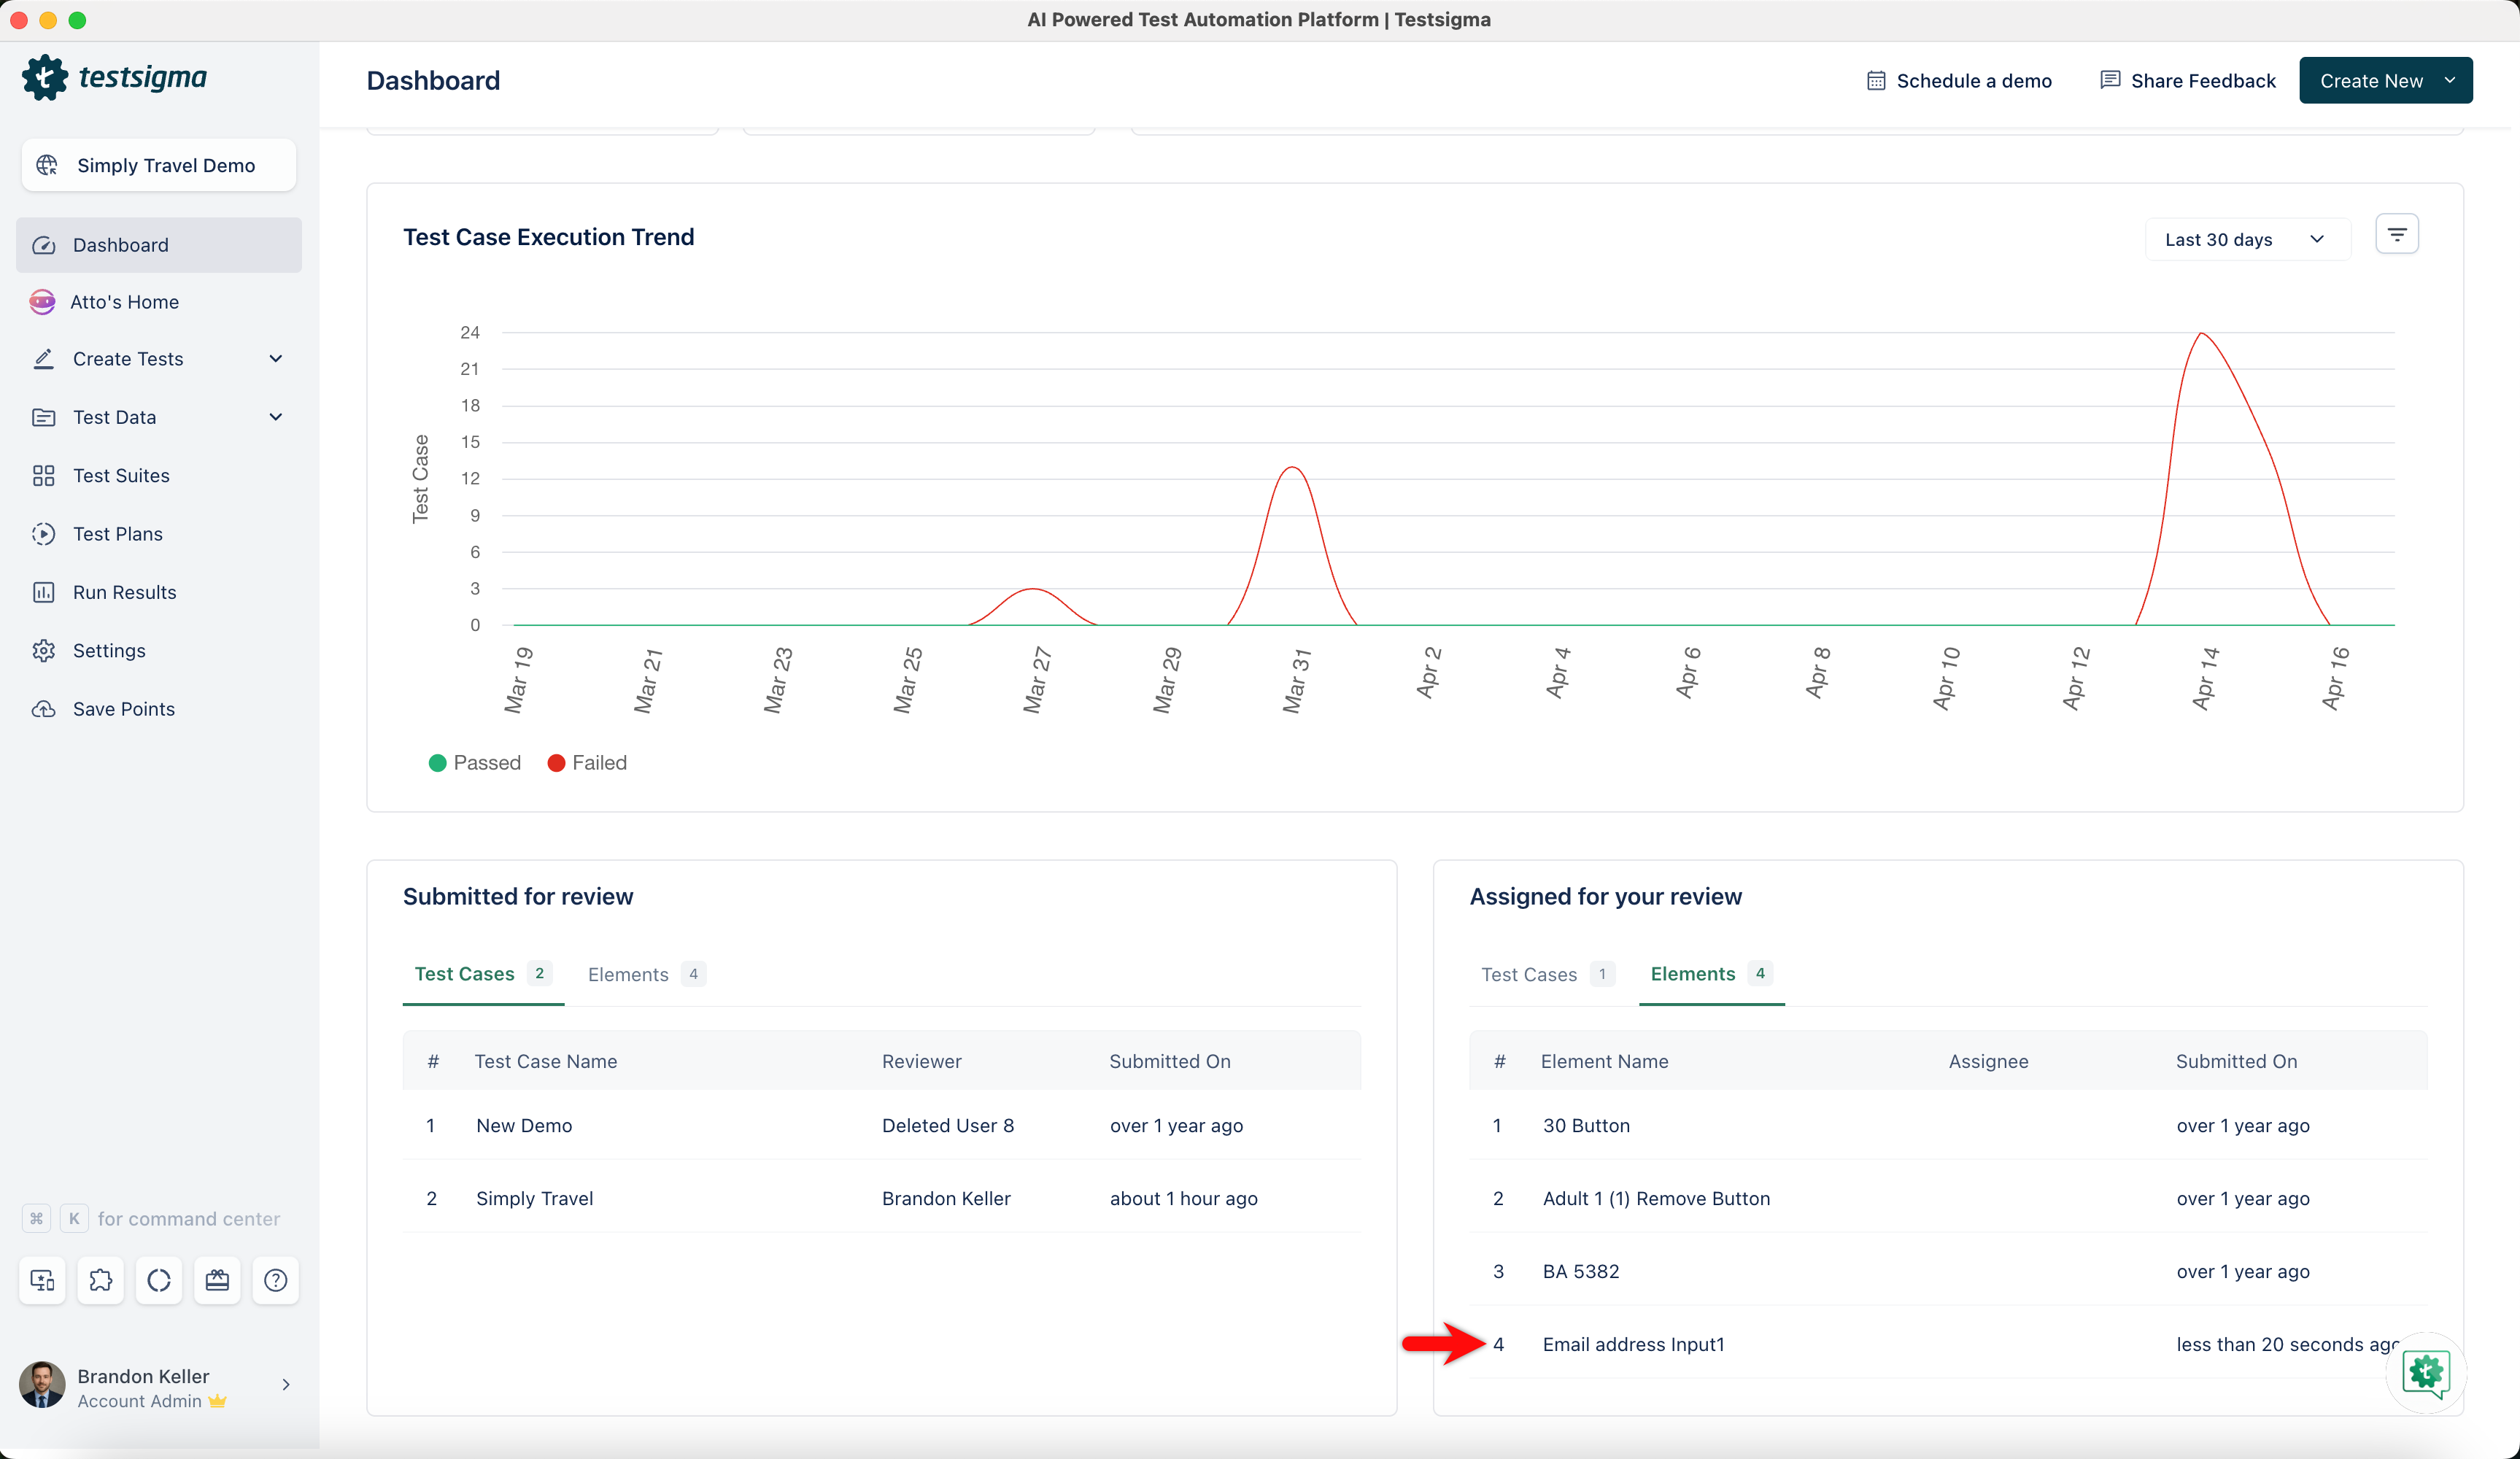Open the help question mark icon
The image size is (2520, 1459).
click(275, 1280)
